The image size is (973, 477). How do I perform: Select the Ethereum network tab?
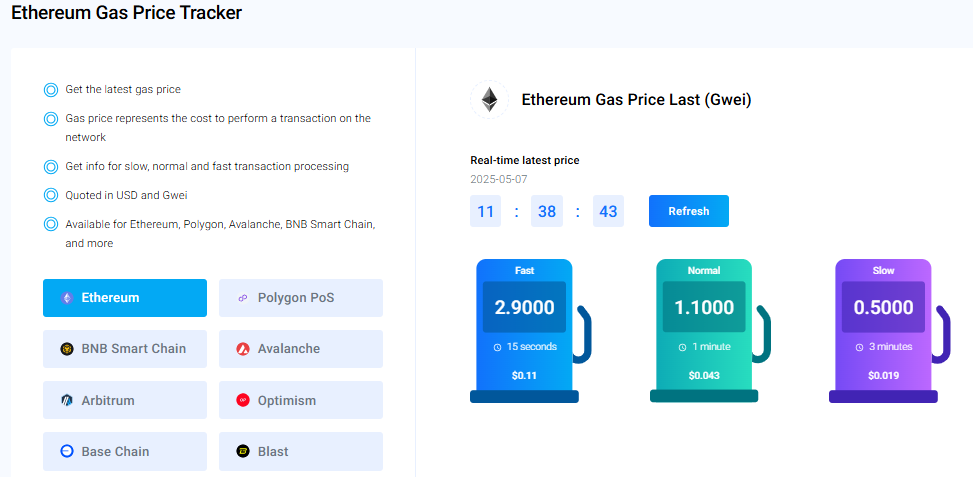tap(125, 298)
